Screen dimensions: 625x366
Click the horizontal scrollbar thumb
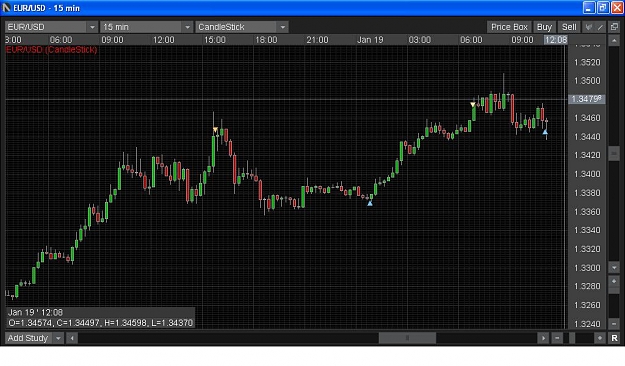click(407, 338)
